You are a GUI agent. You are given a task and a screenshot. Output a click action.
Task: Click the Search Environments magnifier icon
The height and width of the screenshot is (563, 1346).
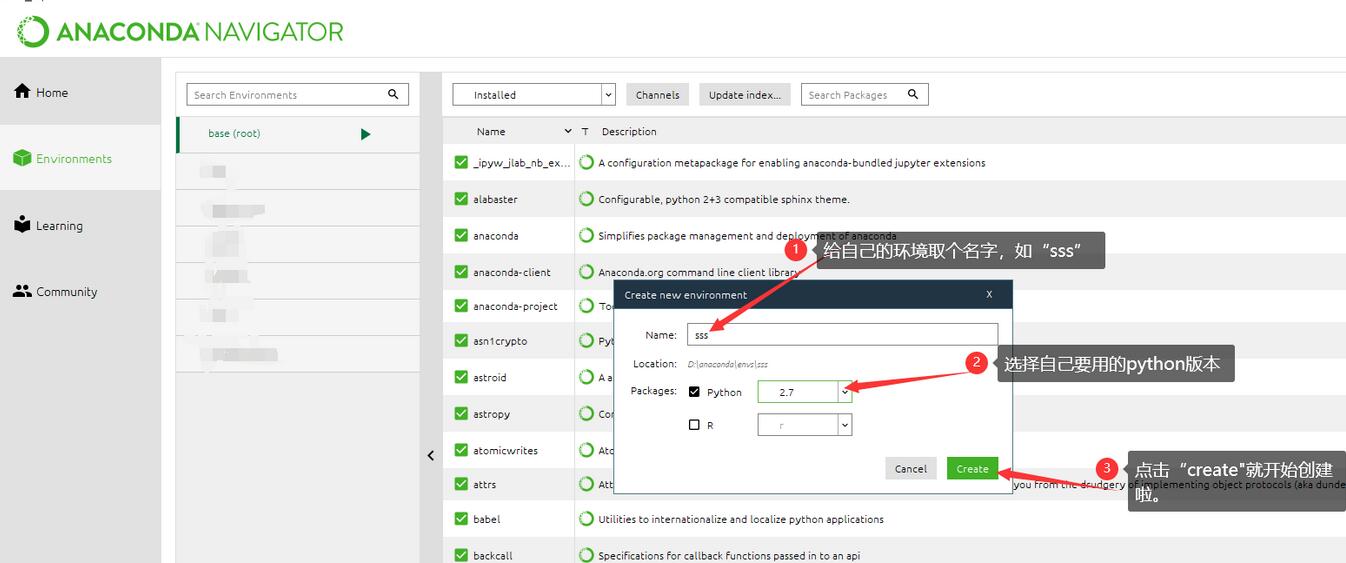point(394,95)
